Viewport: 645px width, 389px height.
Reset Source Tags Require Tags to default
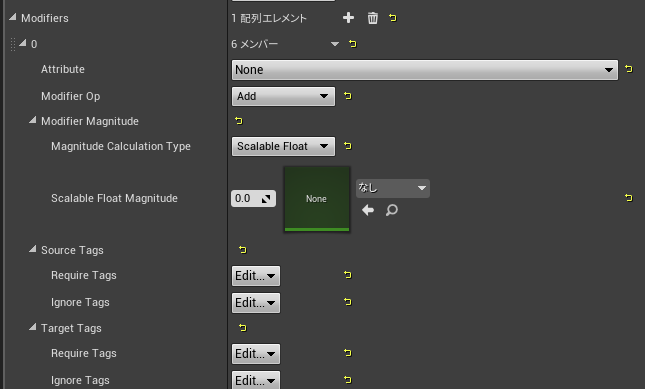click(x=348, y=275)
